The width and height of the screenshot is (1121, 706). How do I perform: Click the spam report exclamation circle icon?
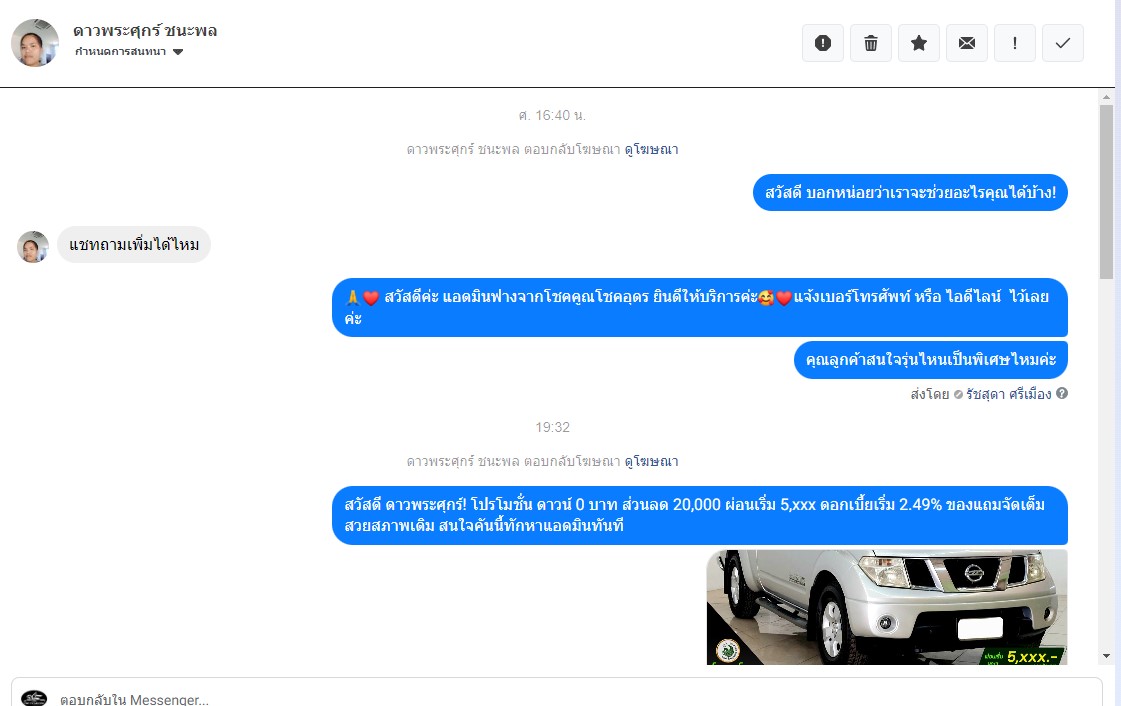(x=822, y=43)
